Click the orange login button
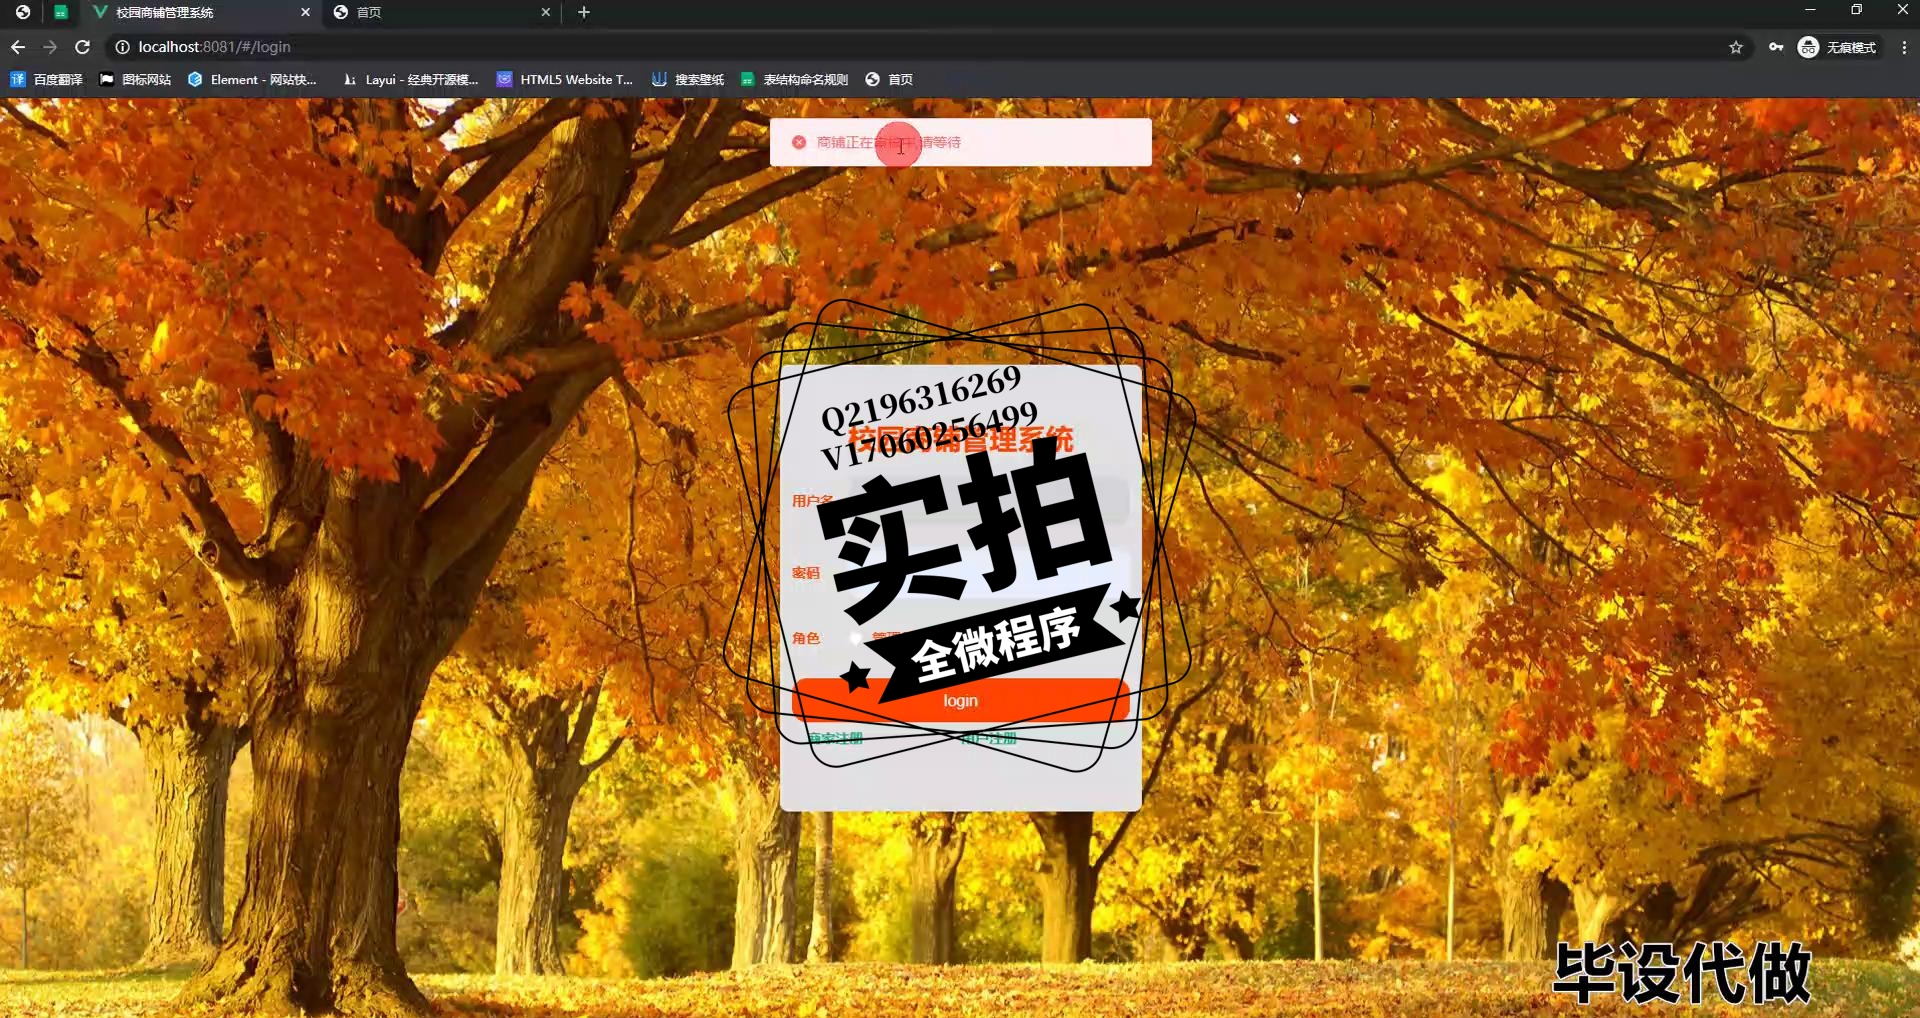This screenshot has width=1920, height=1018. pos(960,700)
